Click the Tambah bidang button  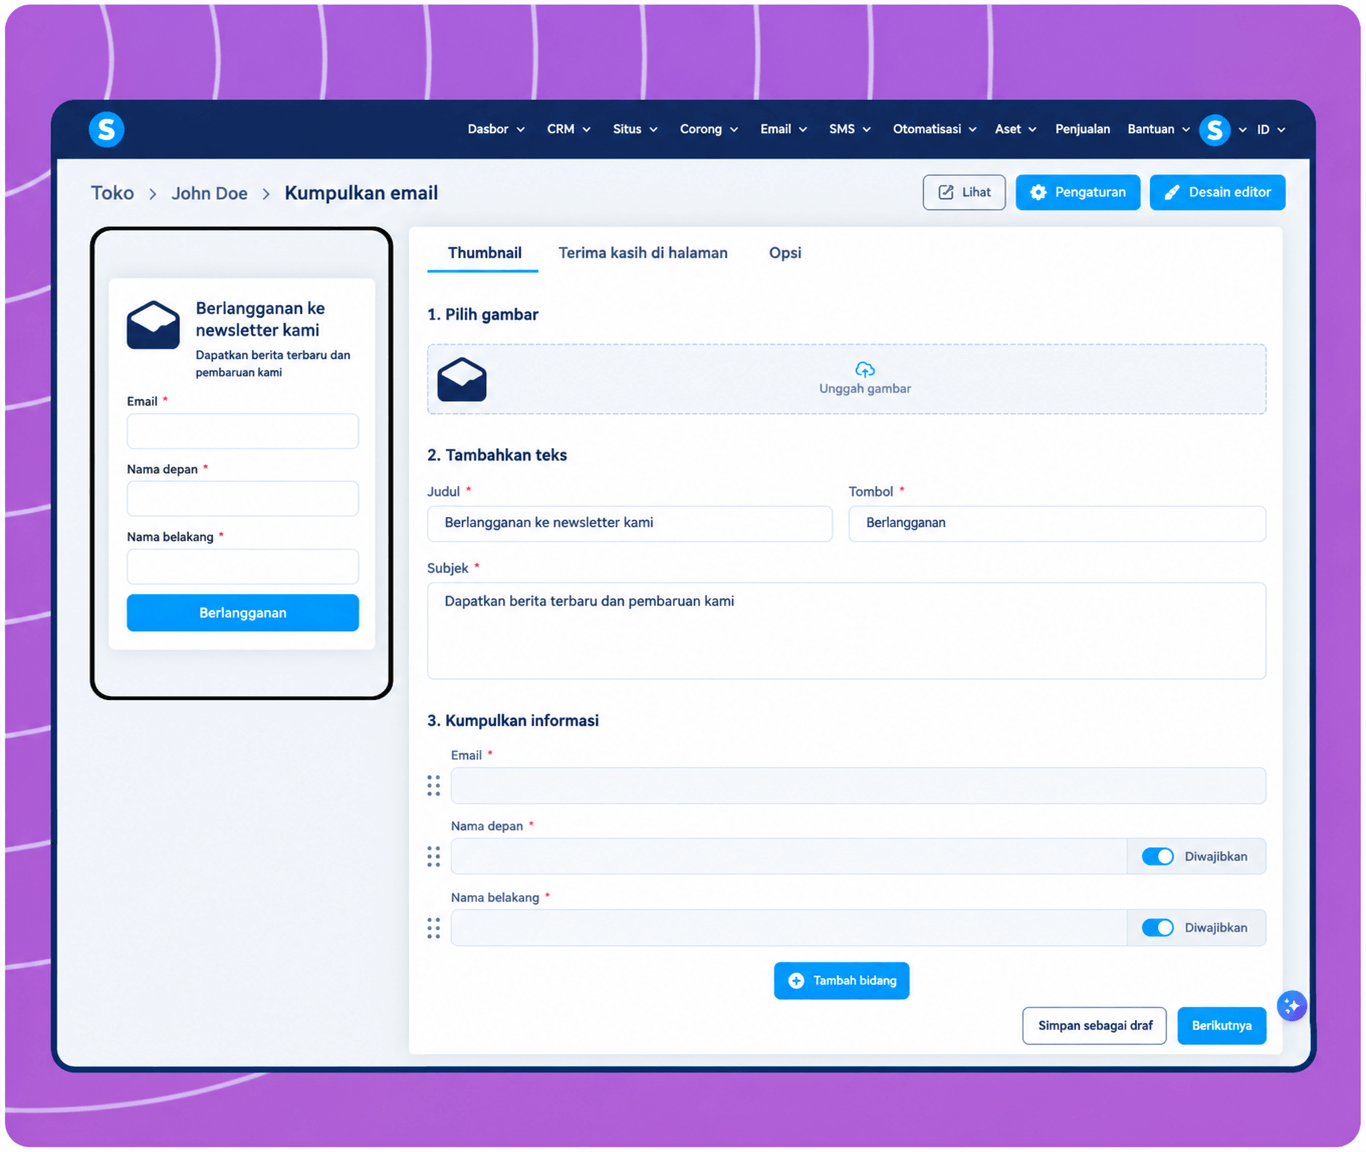[841, 981]
